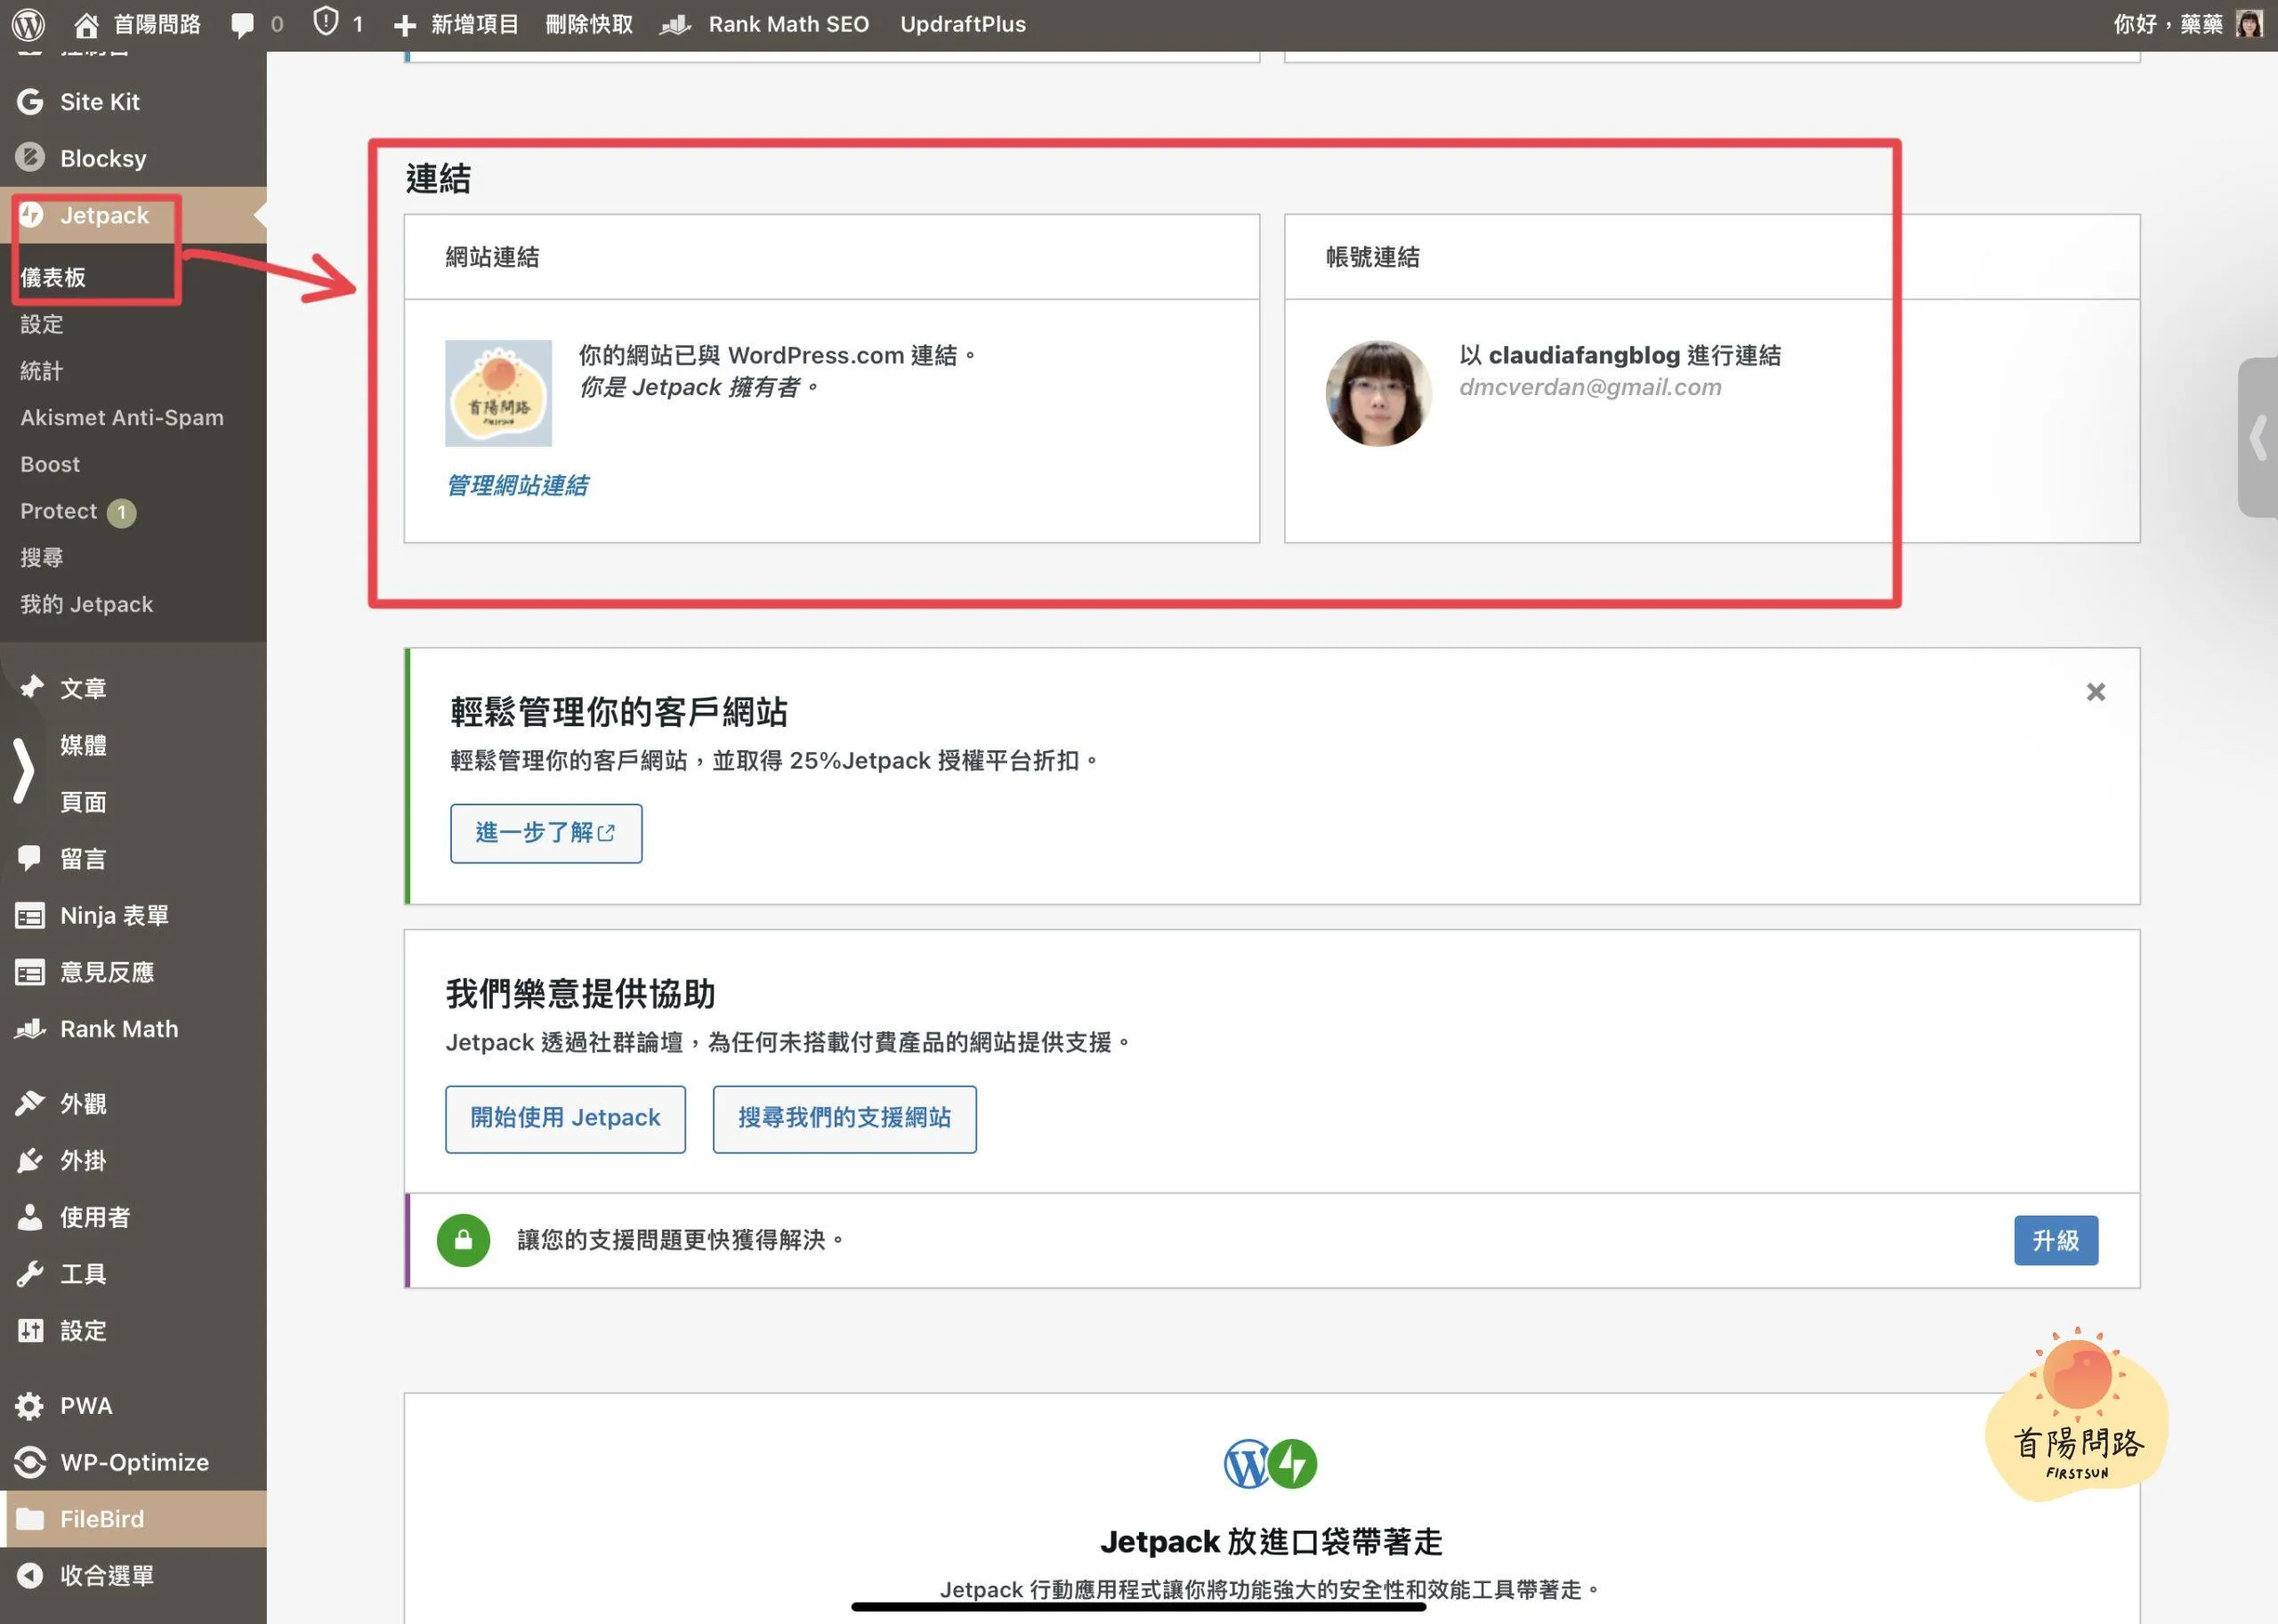Select the Protect submenu item

(58, 511)
